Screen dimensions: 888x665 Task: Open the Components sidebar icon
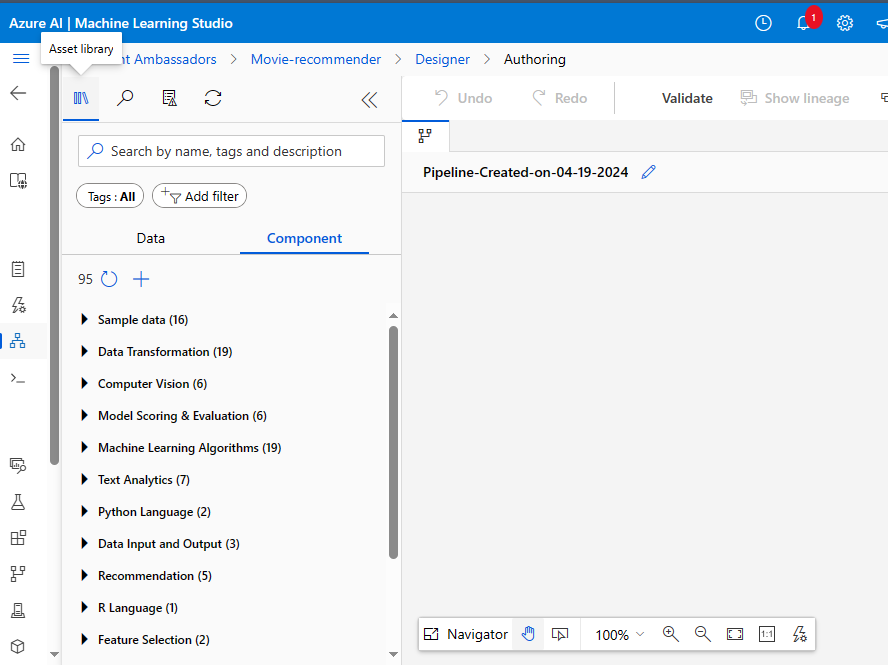click(x=18, y=538)
